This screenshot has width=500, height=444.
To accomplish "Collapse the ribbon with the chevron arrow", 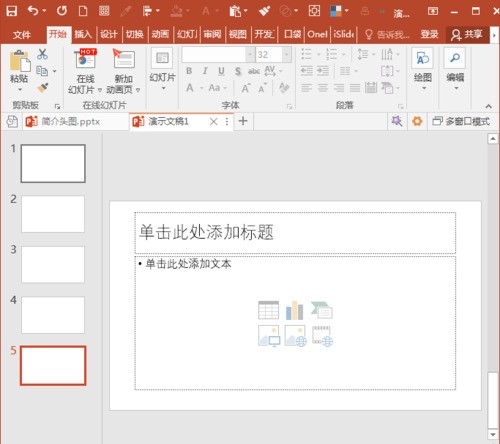I will tap(488, 106).
